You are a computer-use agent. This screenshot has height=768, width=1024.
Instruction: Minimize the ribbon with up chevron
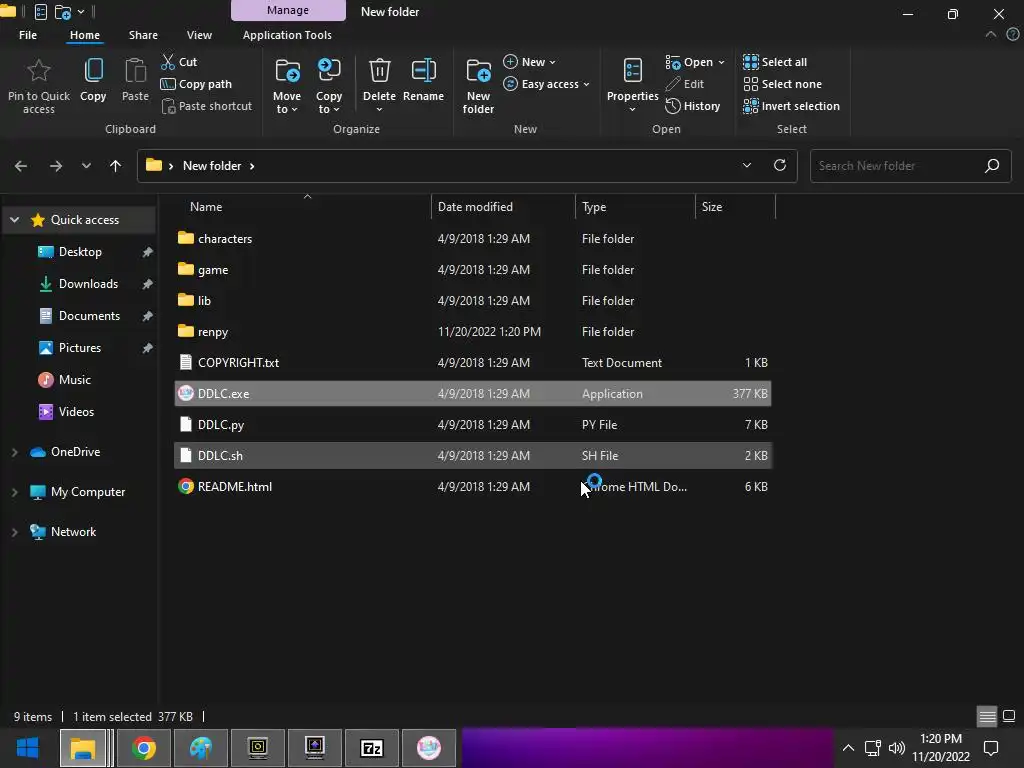click(x=991, y=35)
